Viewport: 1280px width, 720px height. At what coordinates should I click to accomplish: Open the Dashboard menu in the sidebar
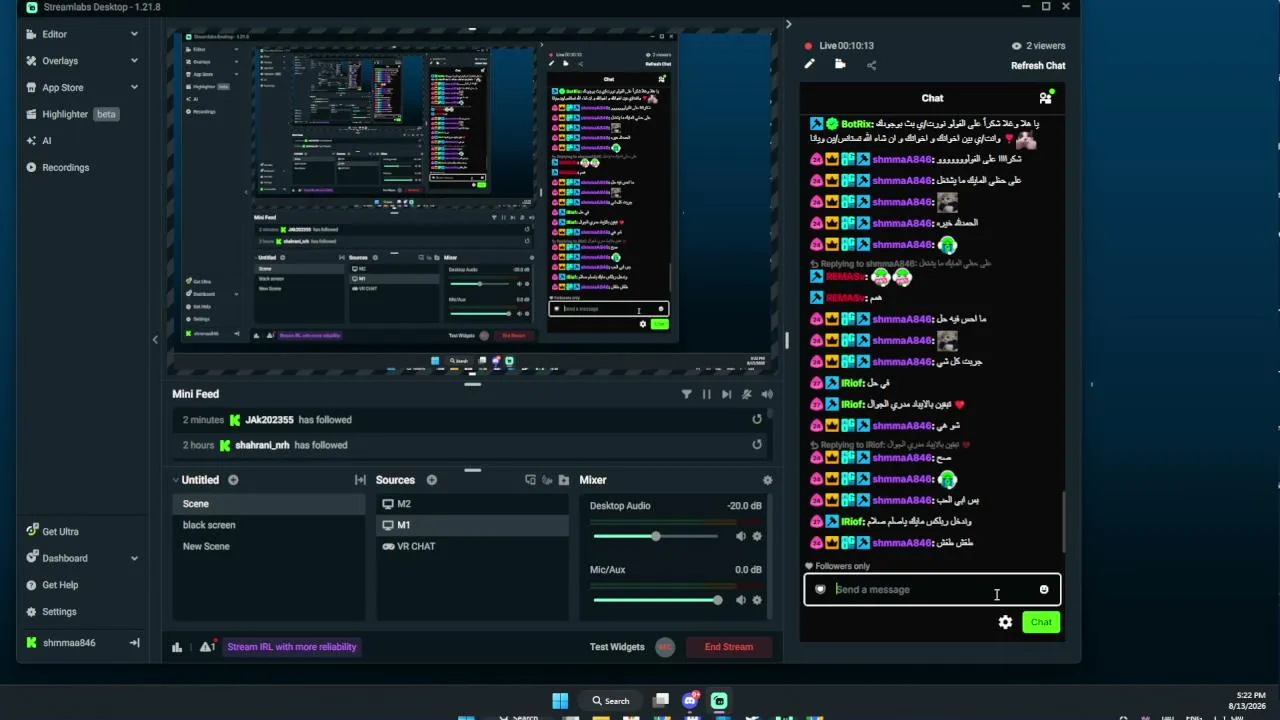64,558
